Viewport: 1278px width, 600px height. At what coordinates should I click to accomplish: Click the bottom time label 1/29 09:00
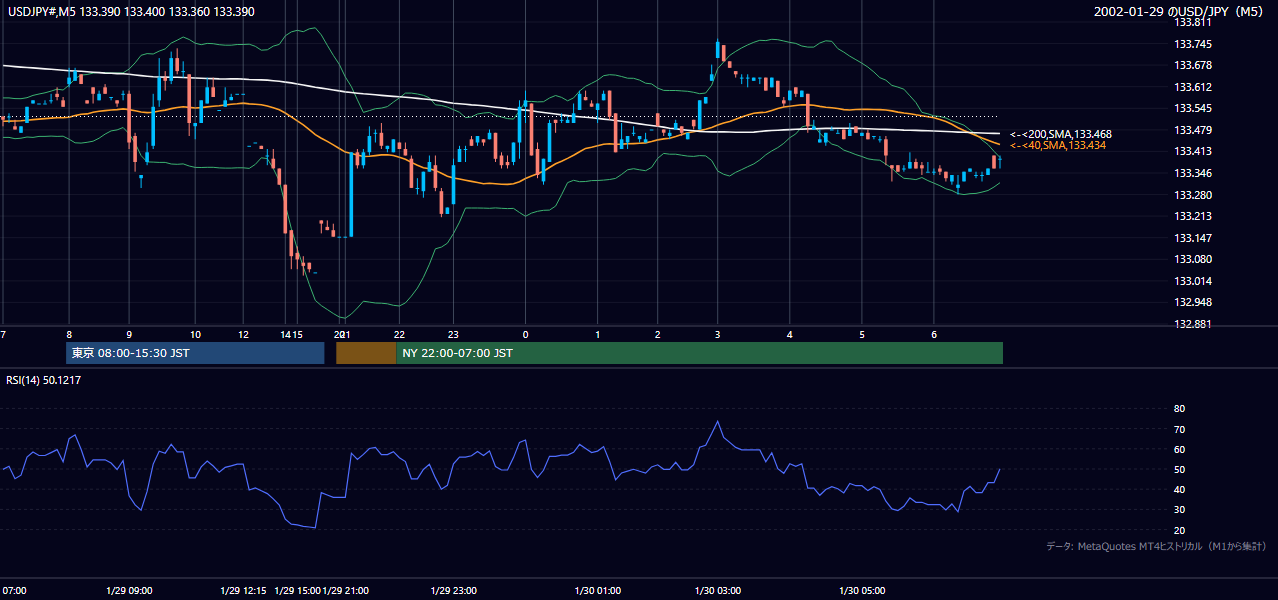(129, 590)
